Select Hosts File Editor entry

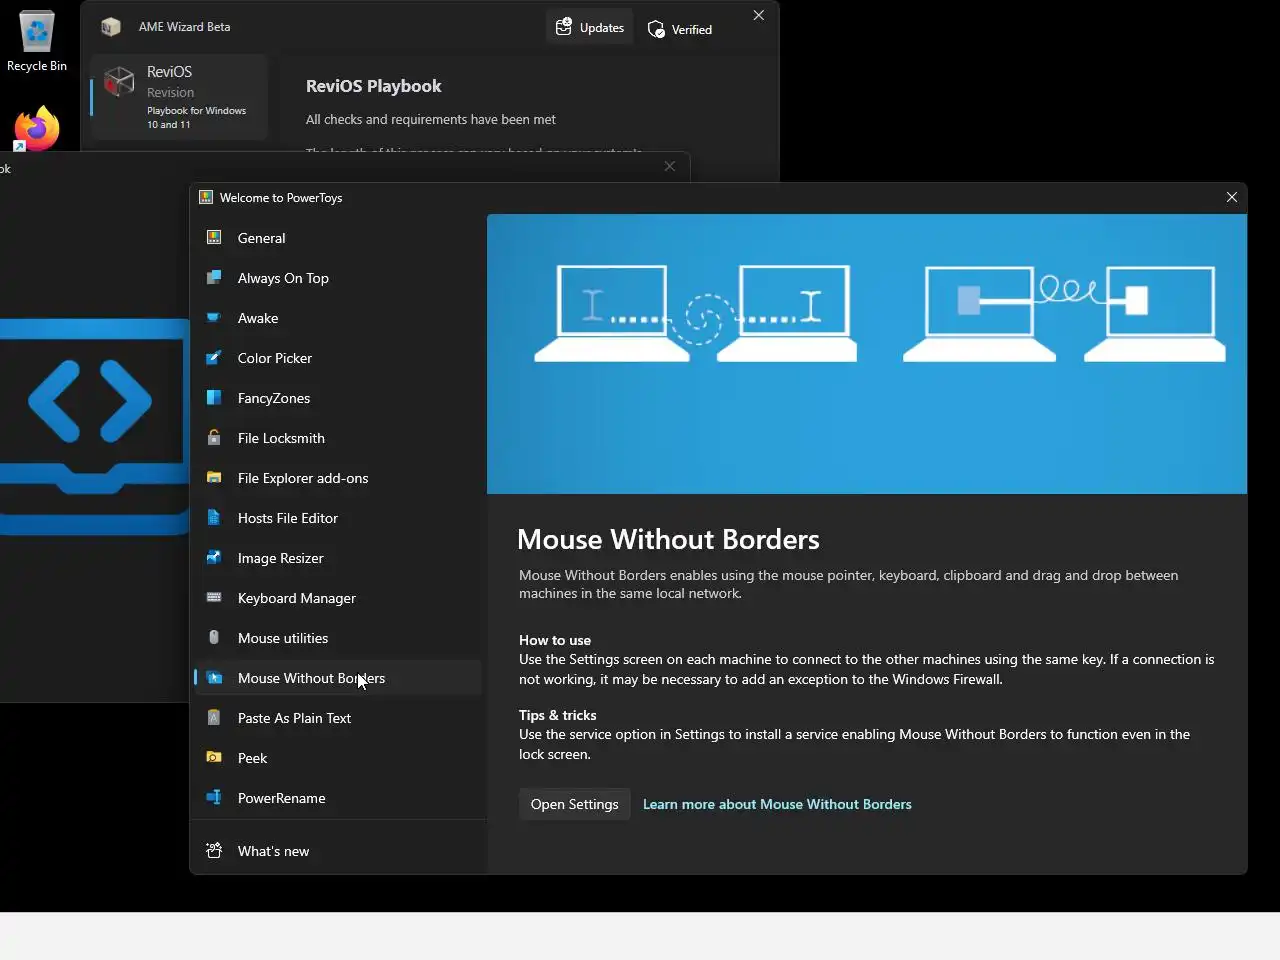pos(338,518)
